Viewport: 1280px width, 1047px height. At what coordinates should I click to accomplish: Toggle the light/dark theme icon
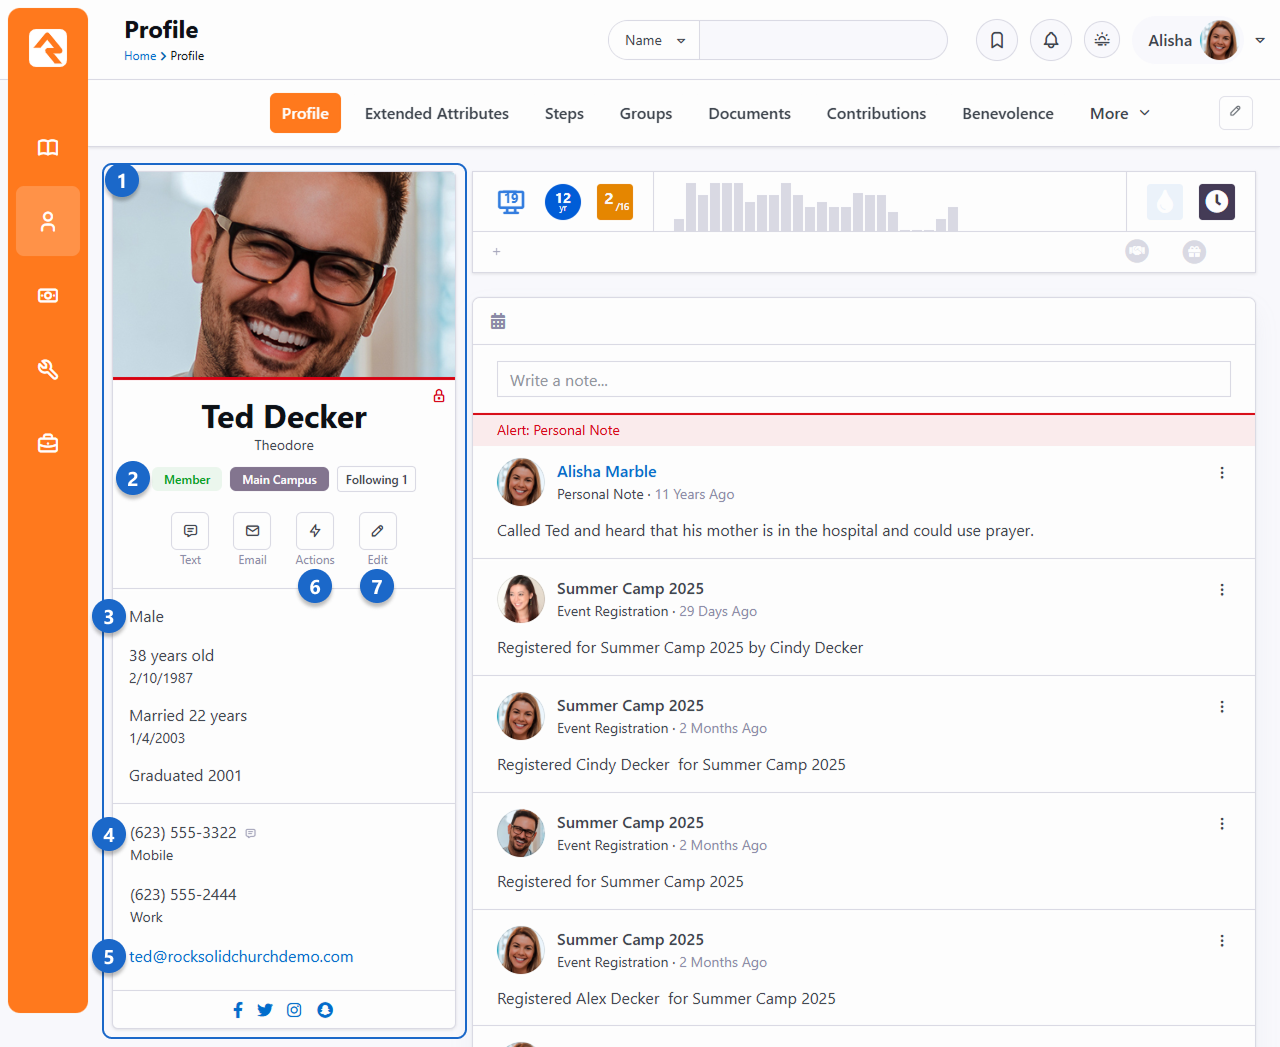coord(1102,40)
